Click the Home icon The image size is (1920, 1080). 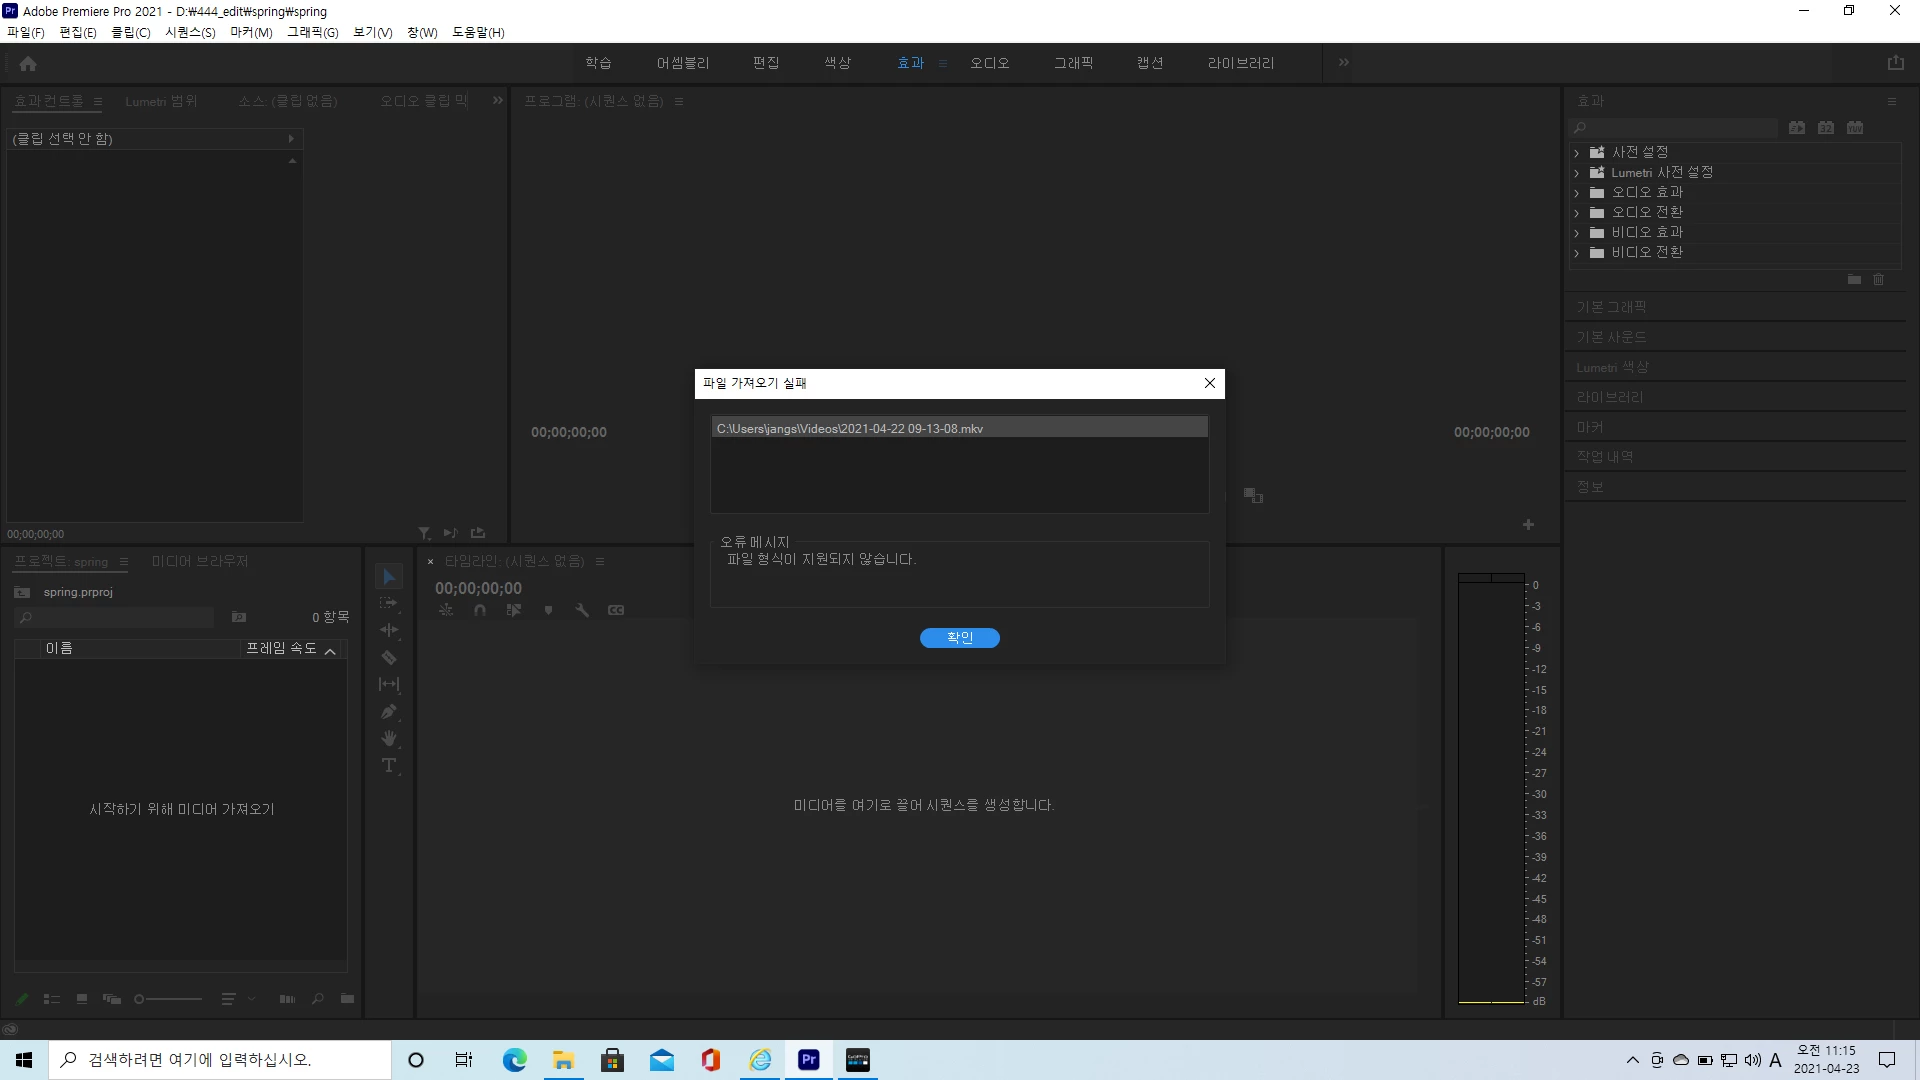[x=28, y=64]
